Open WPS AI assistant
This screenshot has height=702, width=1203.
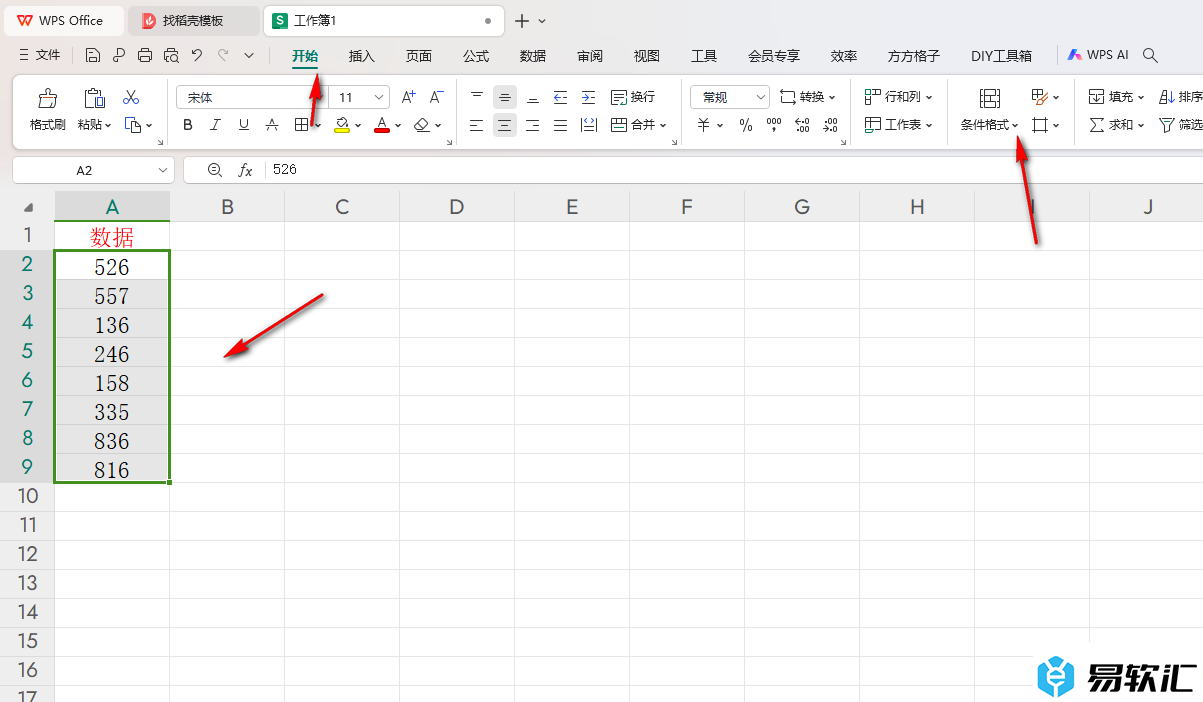1098,56
